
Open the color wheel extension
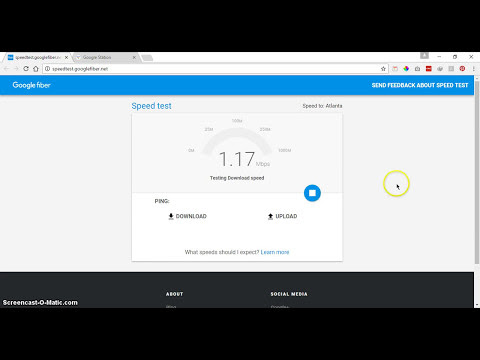406,69
